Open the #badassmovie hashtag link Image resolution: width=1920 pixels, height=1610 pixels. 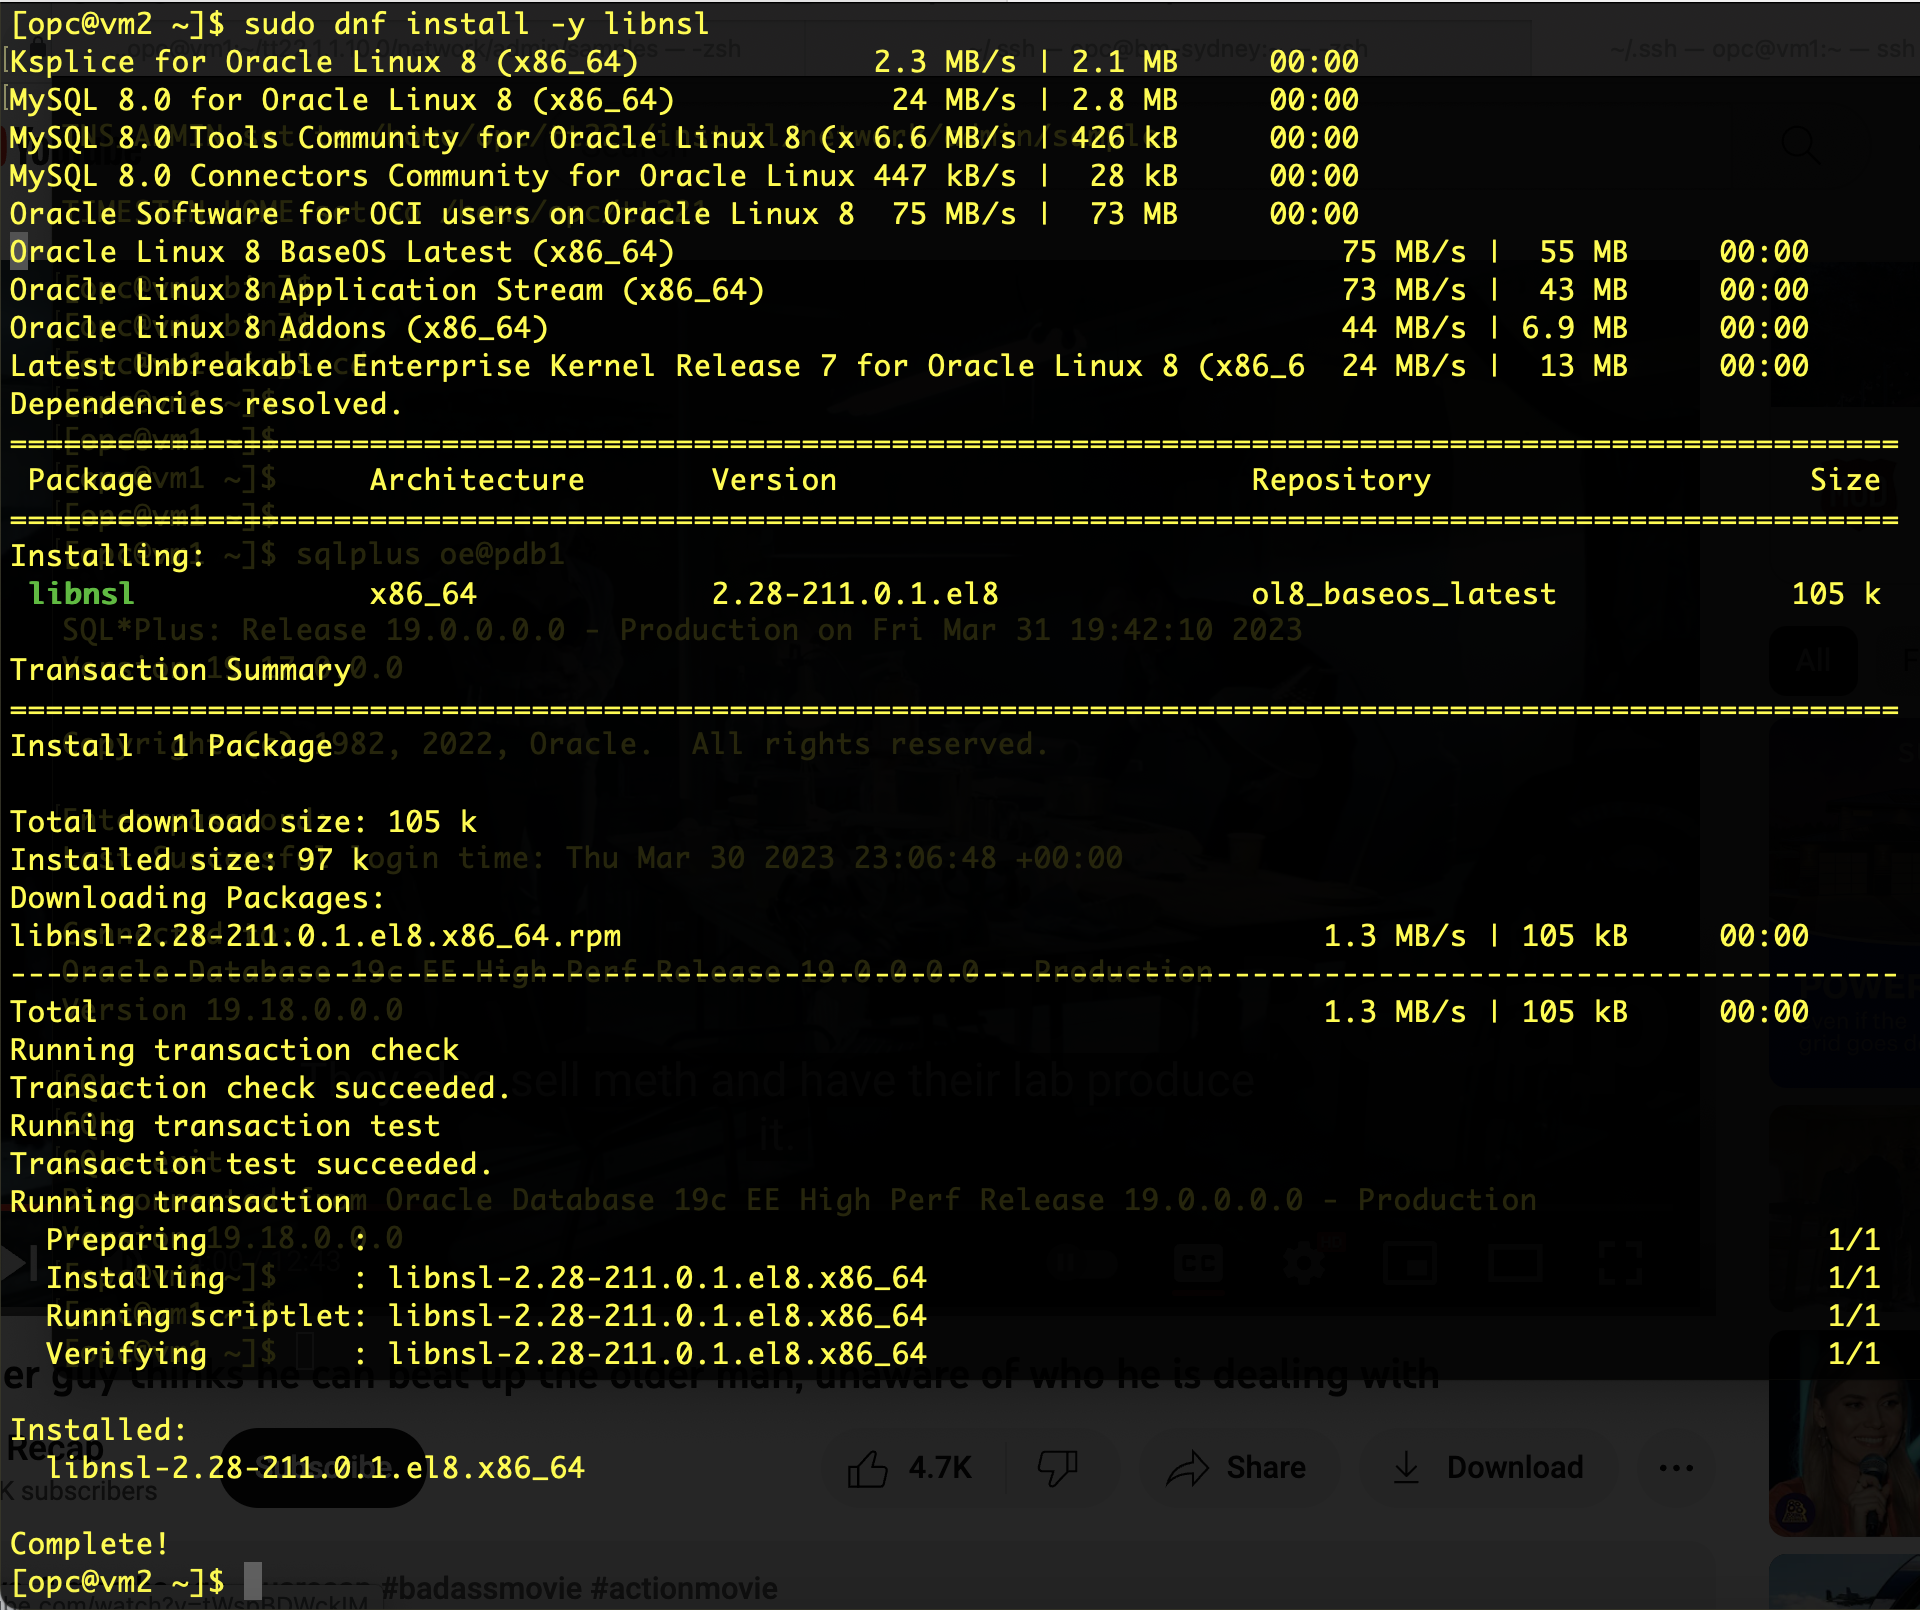[x=481, y=1588]
